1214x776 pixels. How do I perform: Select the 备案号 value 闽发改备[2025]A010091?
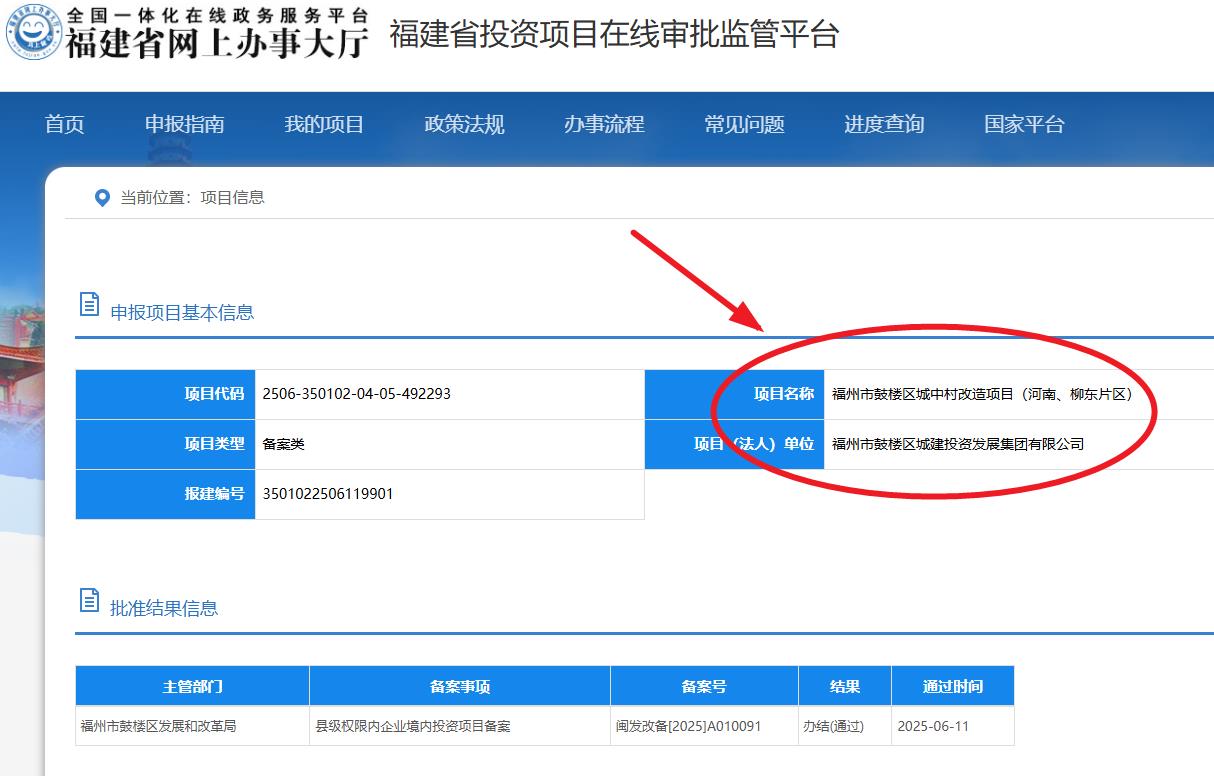tap(689, 726)
